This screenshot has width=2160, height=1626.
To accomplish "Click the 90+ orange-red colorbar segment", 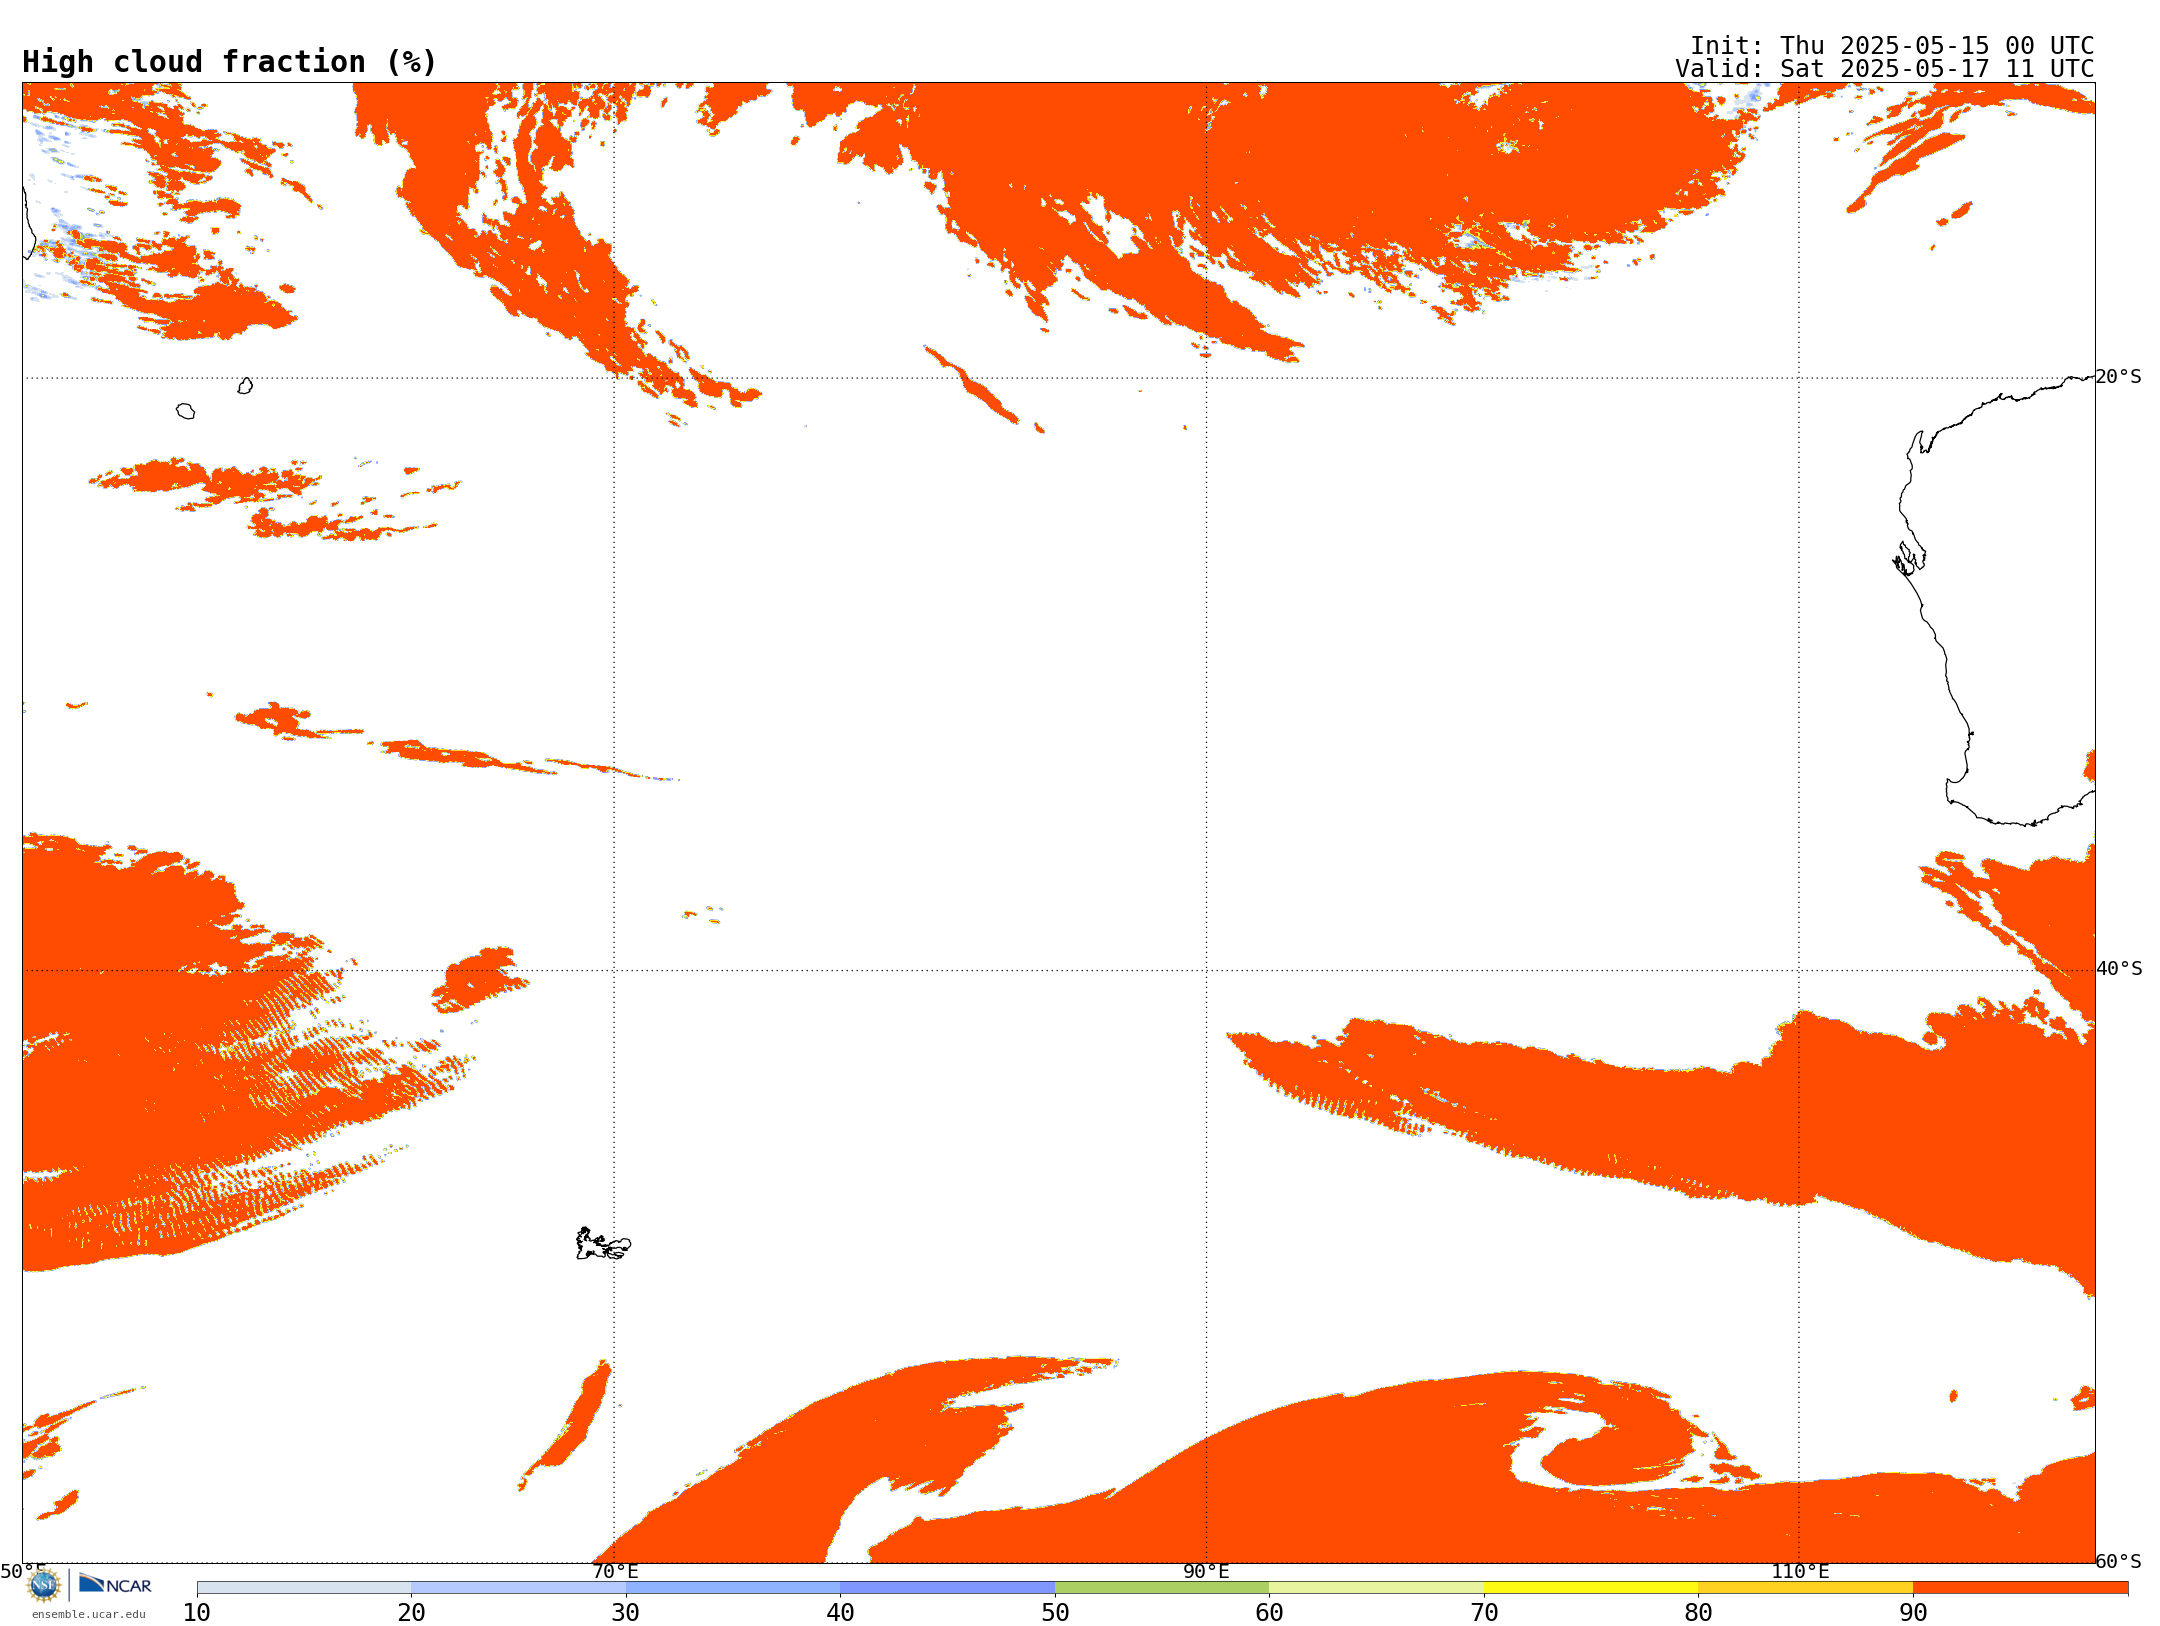I will coord(2020,1588).
